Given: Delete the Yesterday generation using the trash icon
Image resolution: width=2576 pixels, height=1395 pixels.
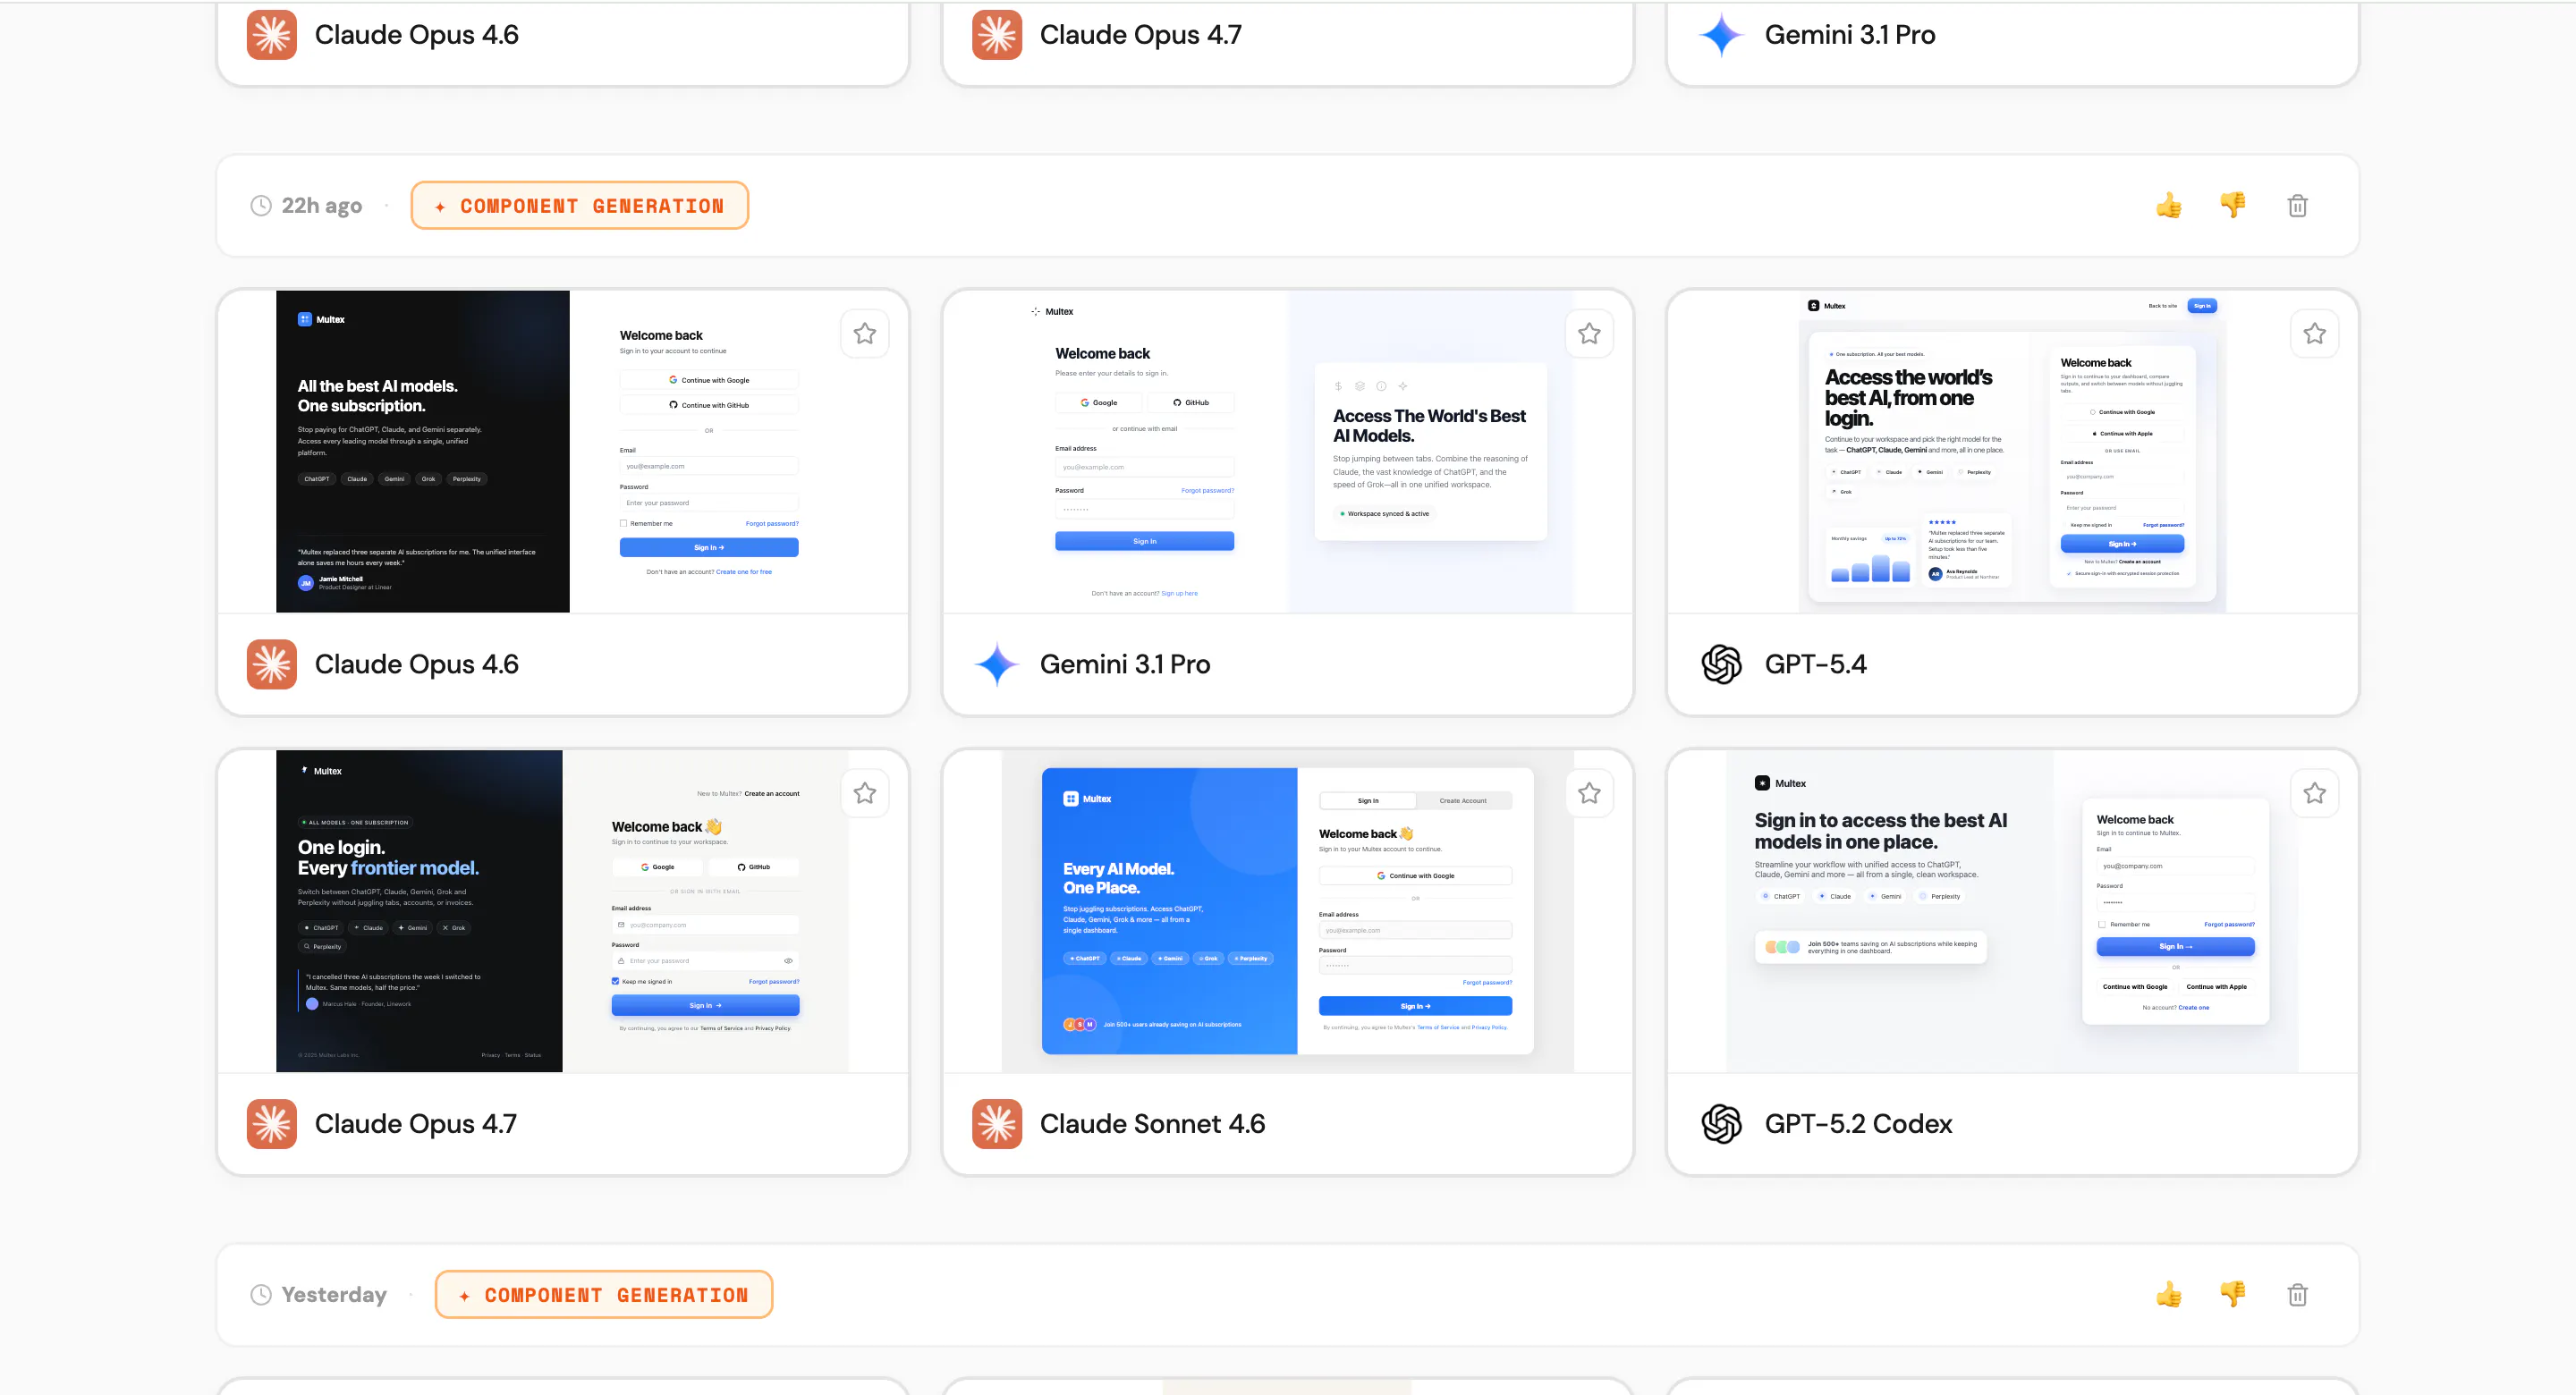Looking at the screenshot, I should point(2297,1295).
